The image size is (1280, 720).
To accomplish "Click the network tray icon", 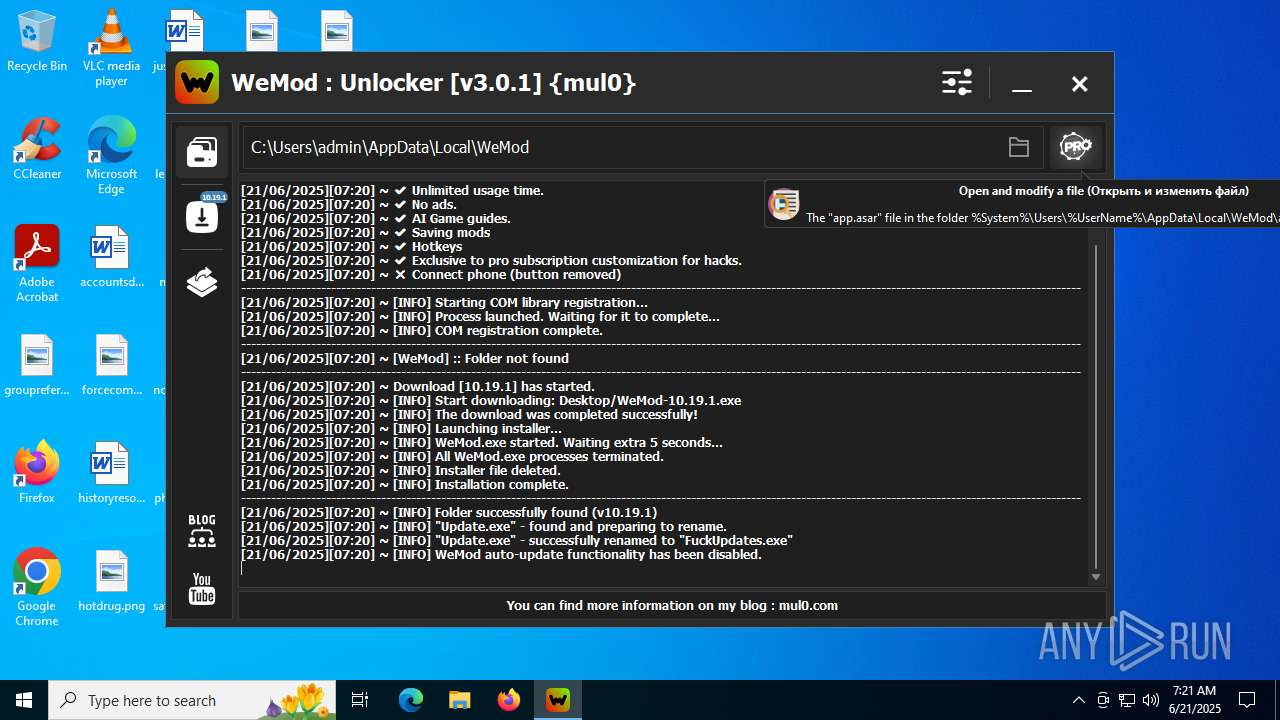I will coord(1127,700).
